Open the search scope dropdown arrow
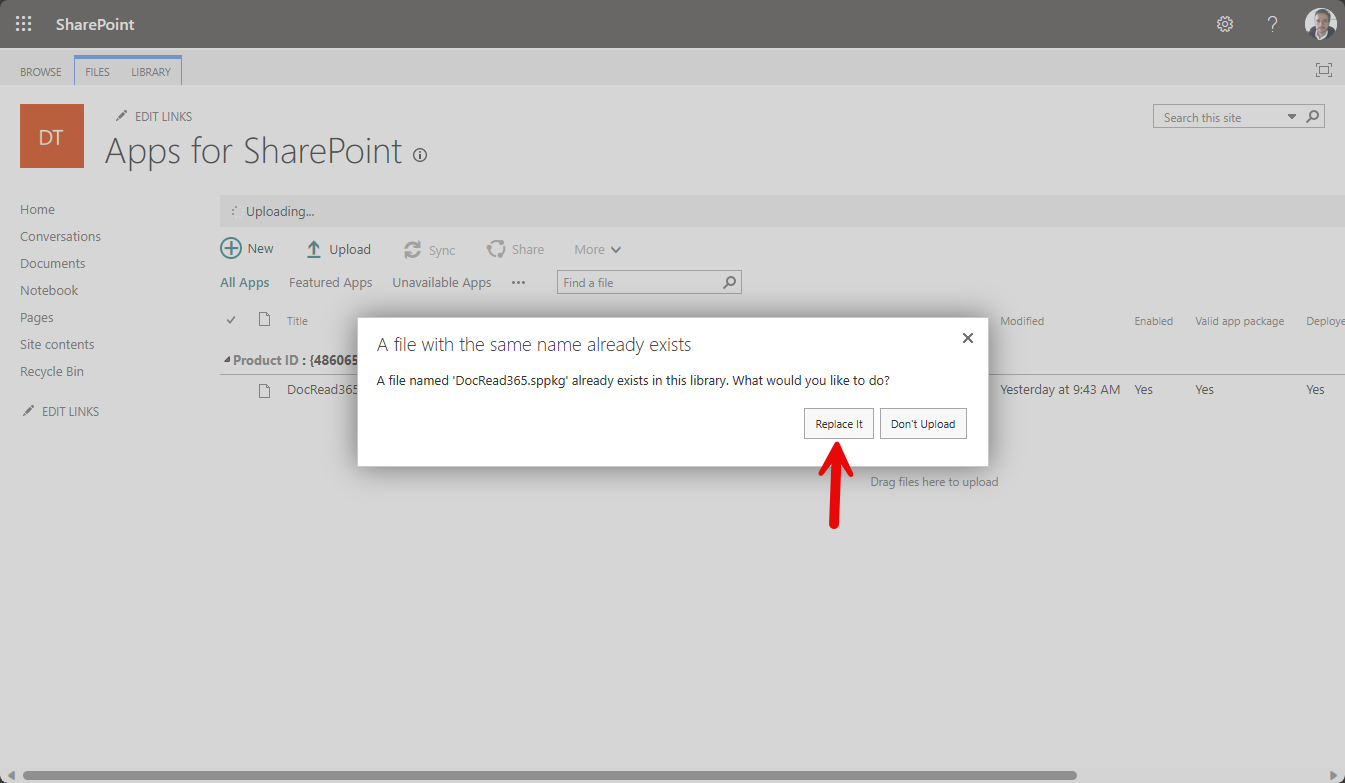Viewport: 1345px width, 783px height. tap(1292, 117)
